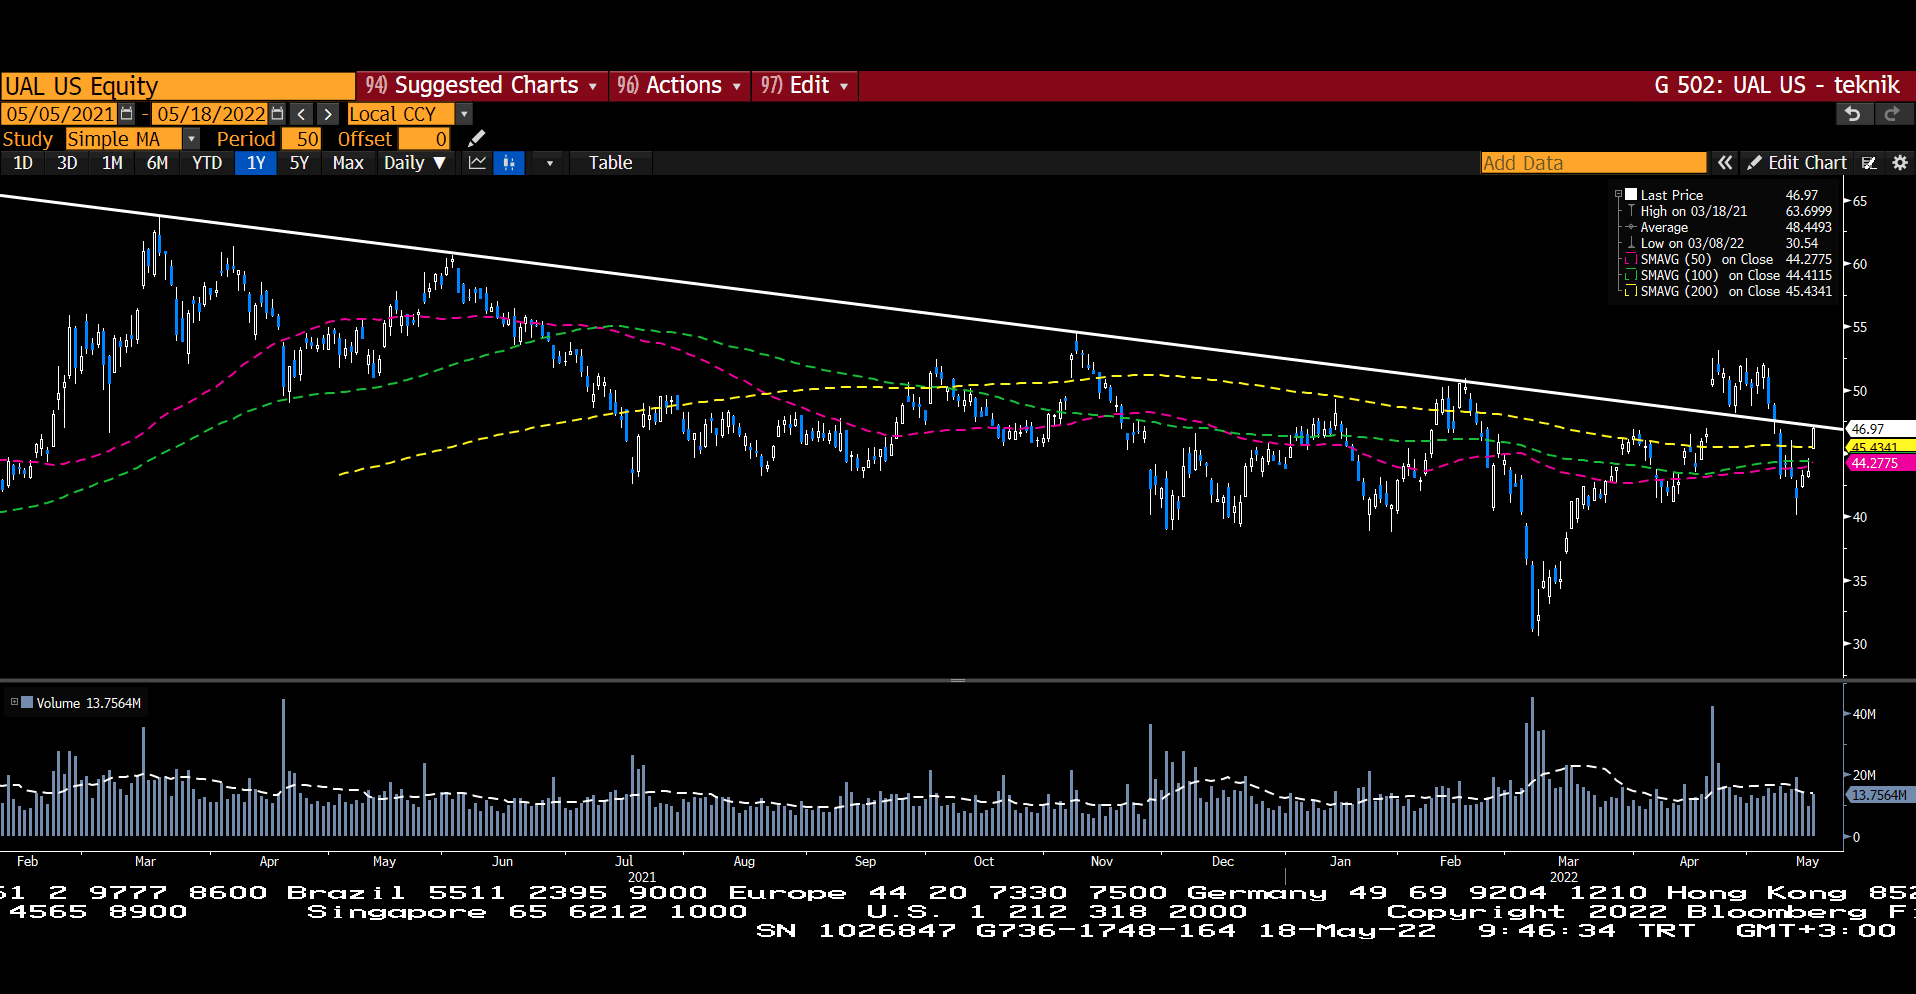Screen dimensions: 1916x994
Task: Select the YTD range tab
Action: pyautogui.click(x=207, y=162)
